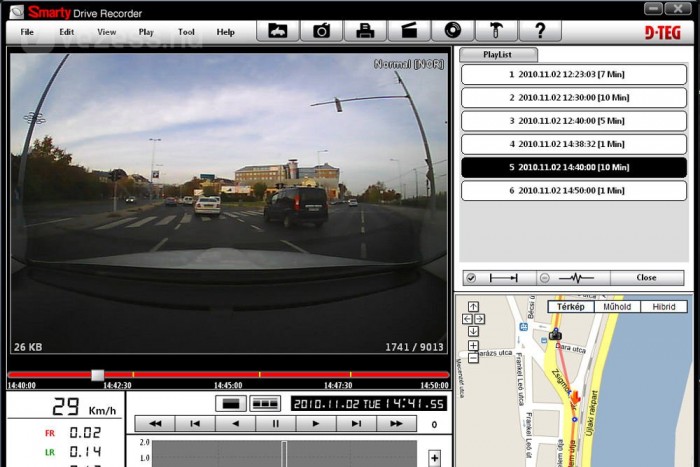Image resolution: width=700 pixels, height=467 pixels.
Task: Pause the video playback
Action: coord(276,424)
